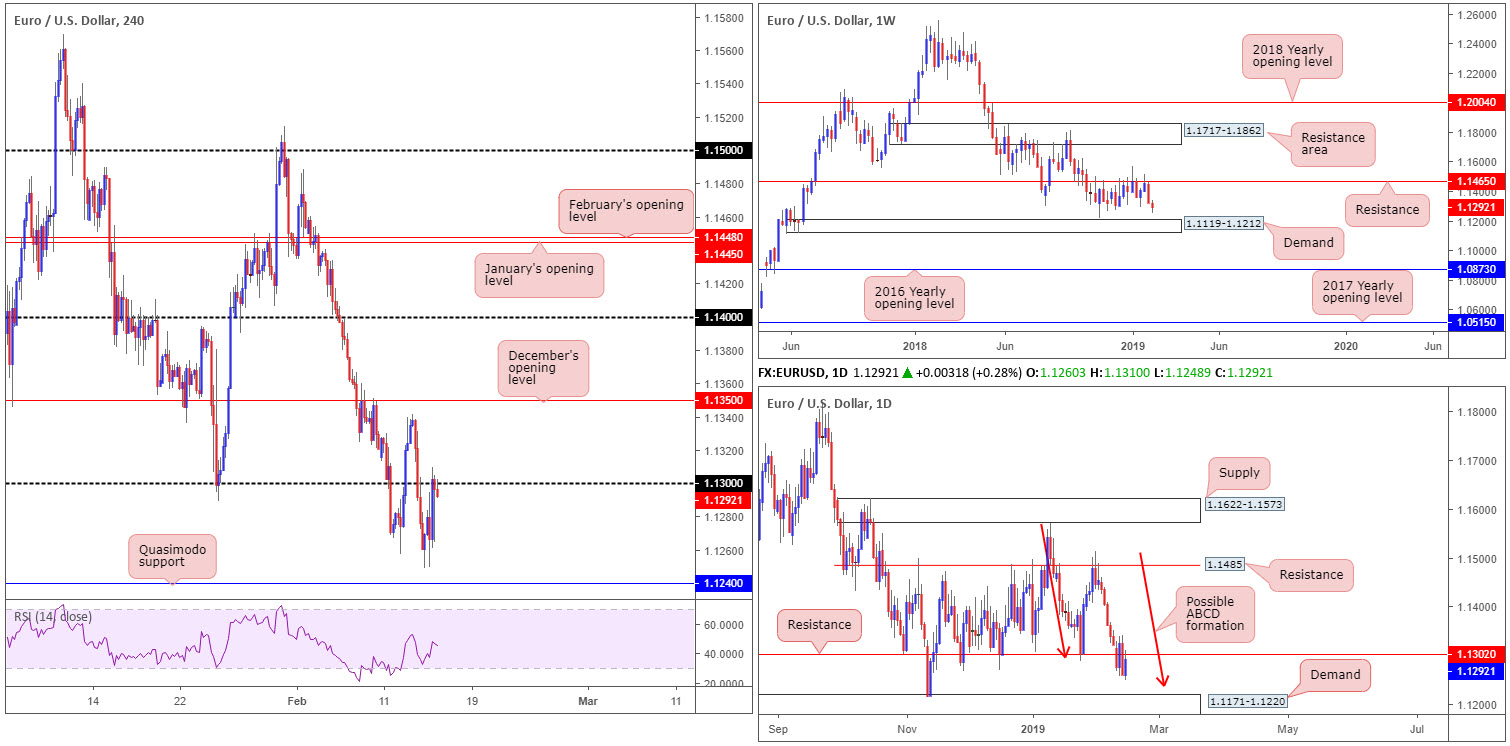The image size is (1510, 746).
Task: Click the weekly chart Demand callout
Action: tap(1308, 242)
